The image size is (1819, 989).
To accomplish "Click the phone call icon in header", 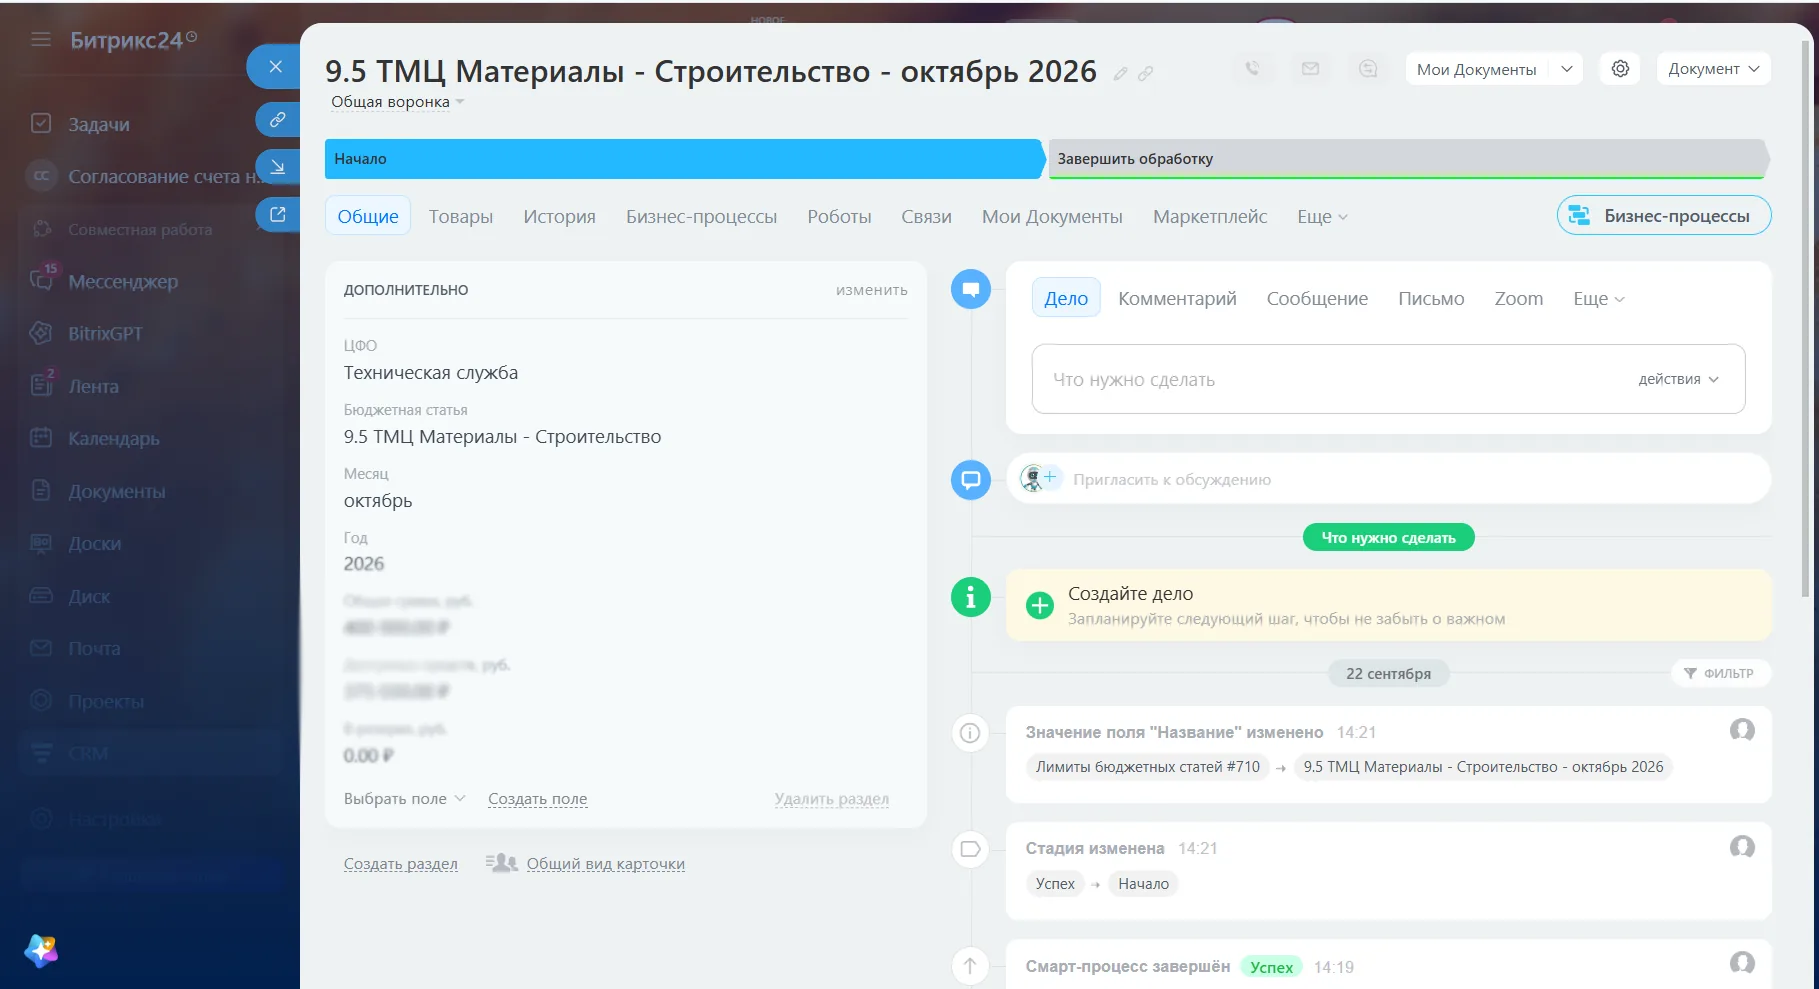I will point(1252,69).
